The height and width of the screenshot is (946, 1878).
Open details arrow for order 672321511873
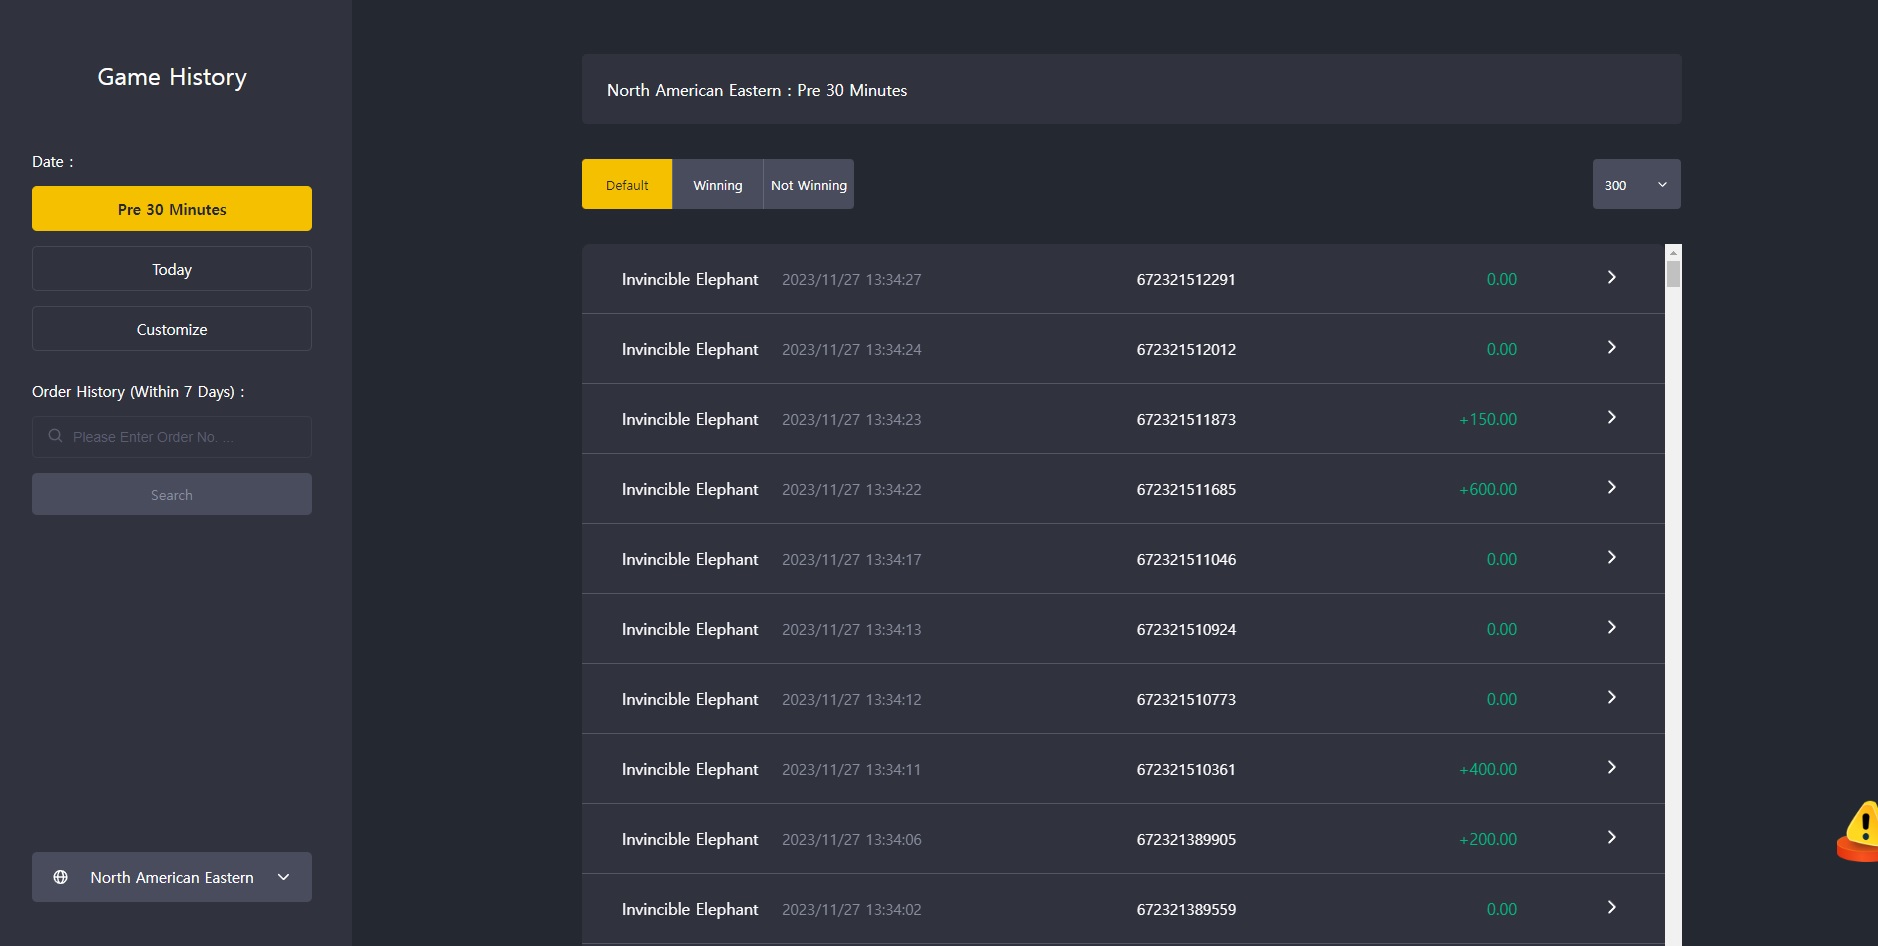pyautogui.click(x=1611, y=417)
